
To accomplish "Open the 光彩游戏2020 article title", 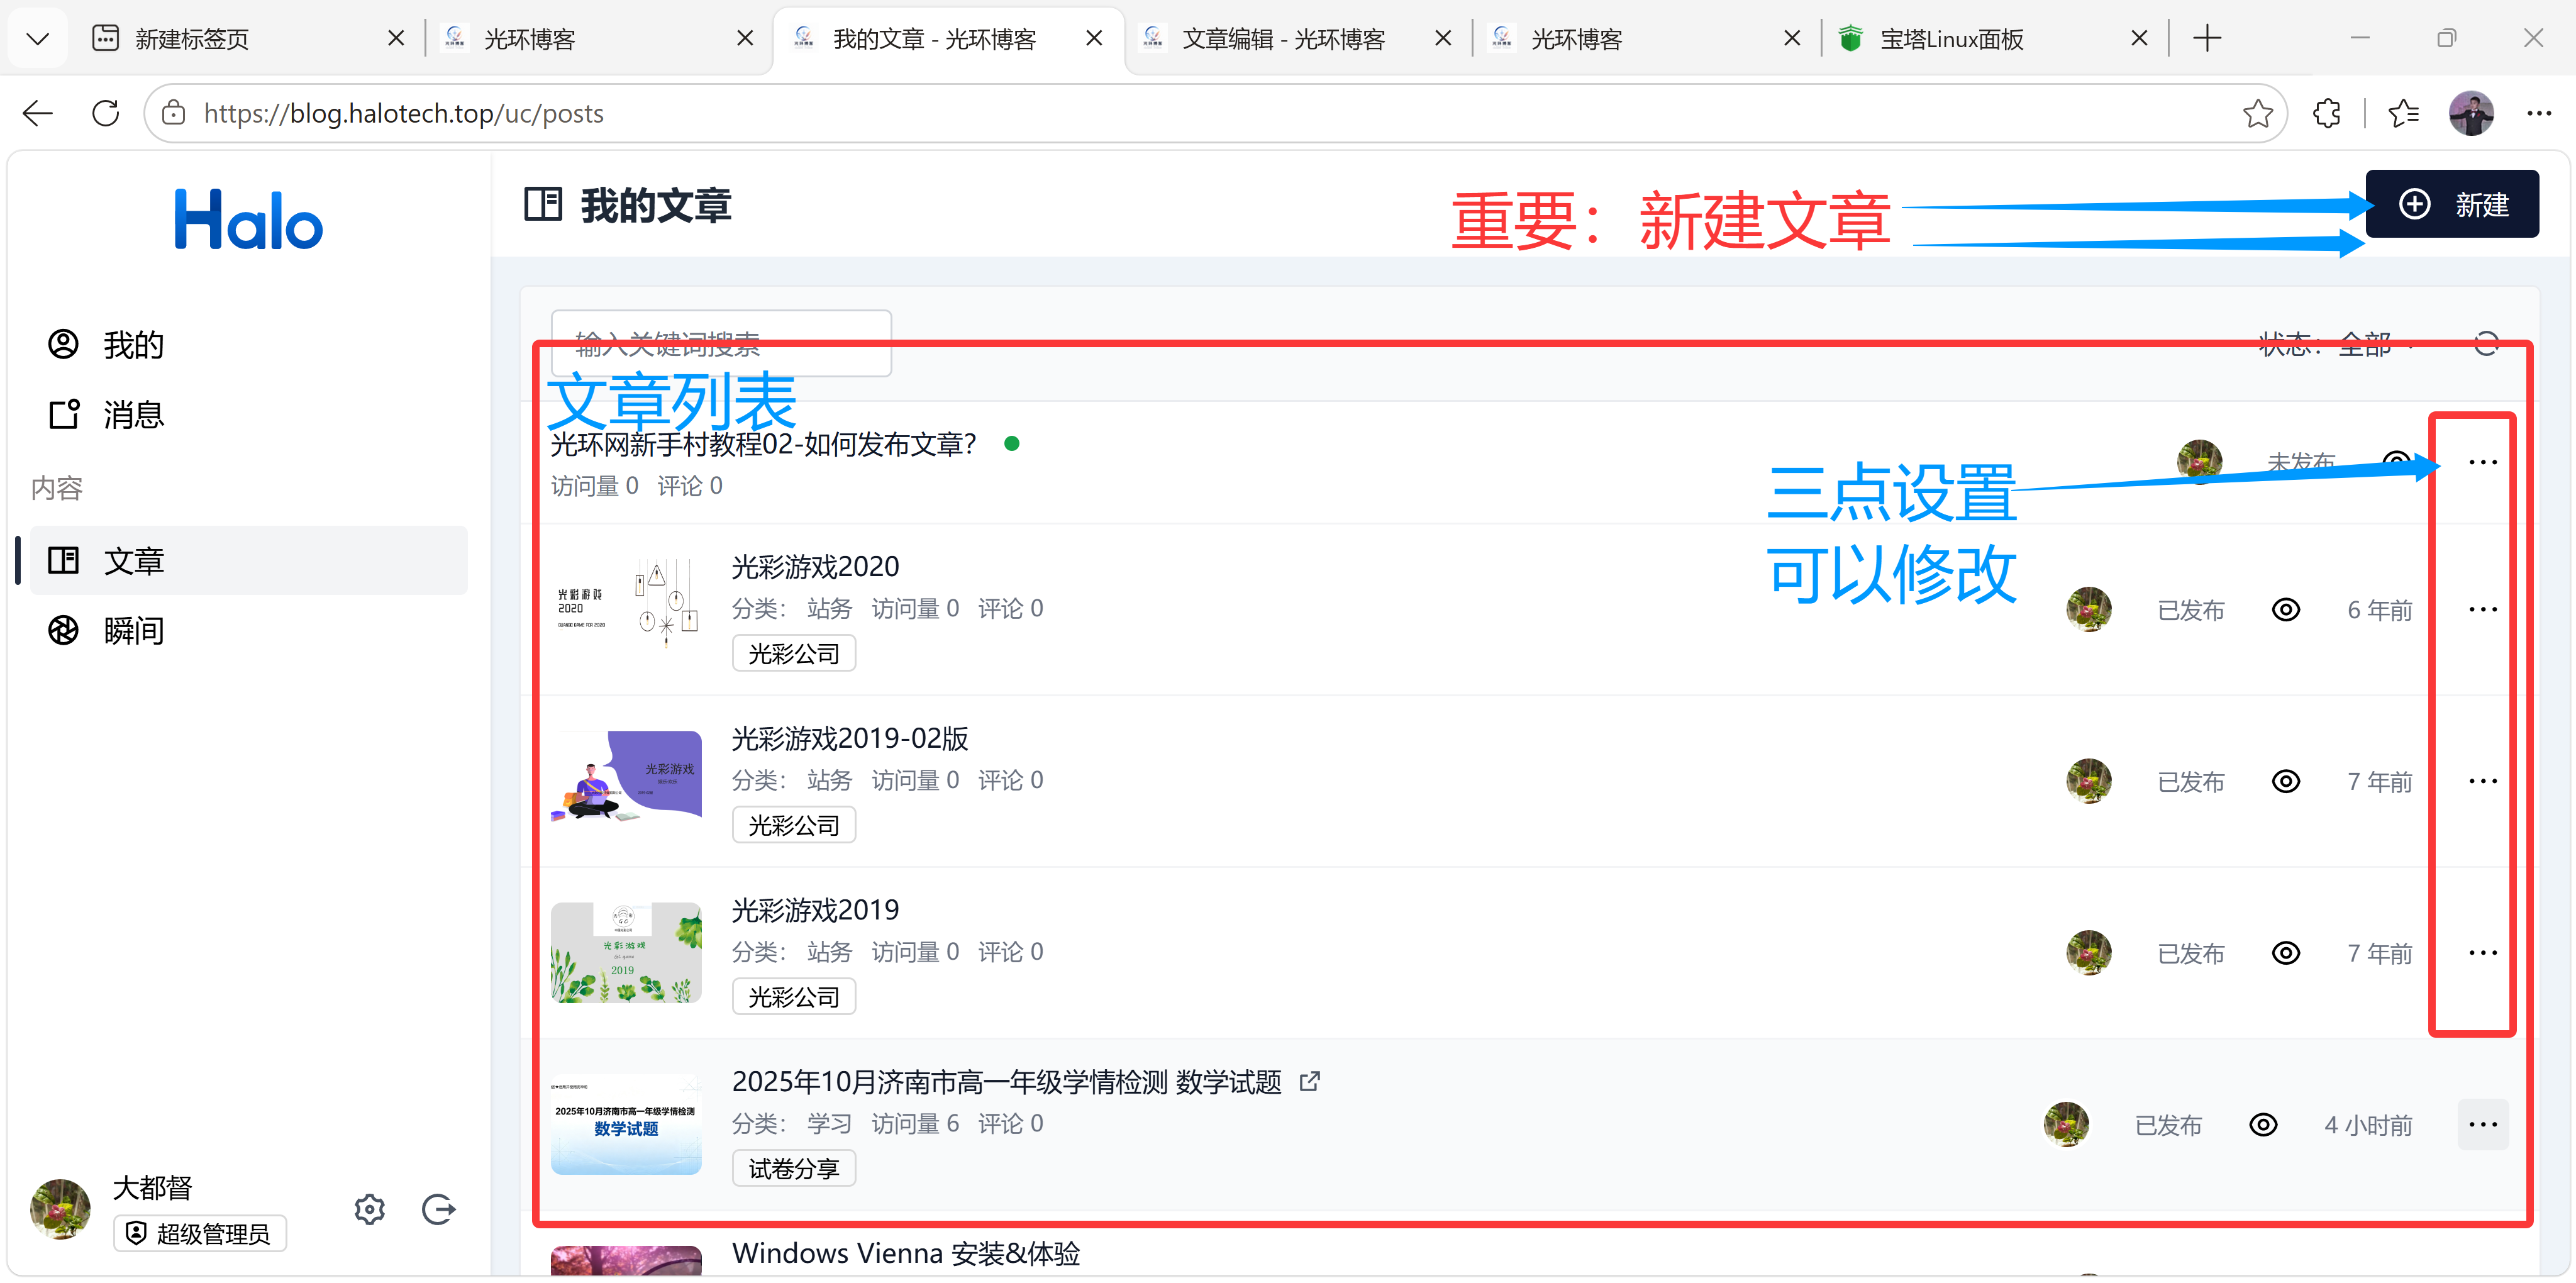I will click(x=815, y=566).
